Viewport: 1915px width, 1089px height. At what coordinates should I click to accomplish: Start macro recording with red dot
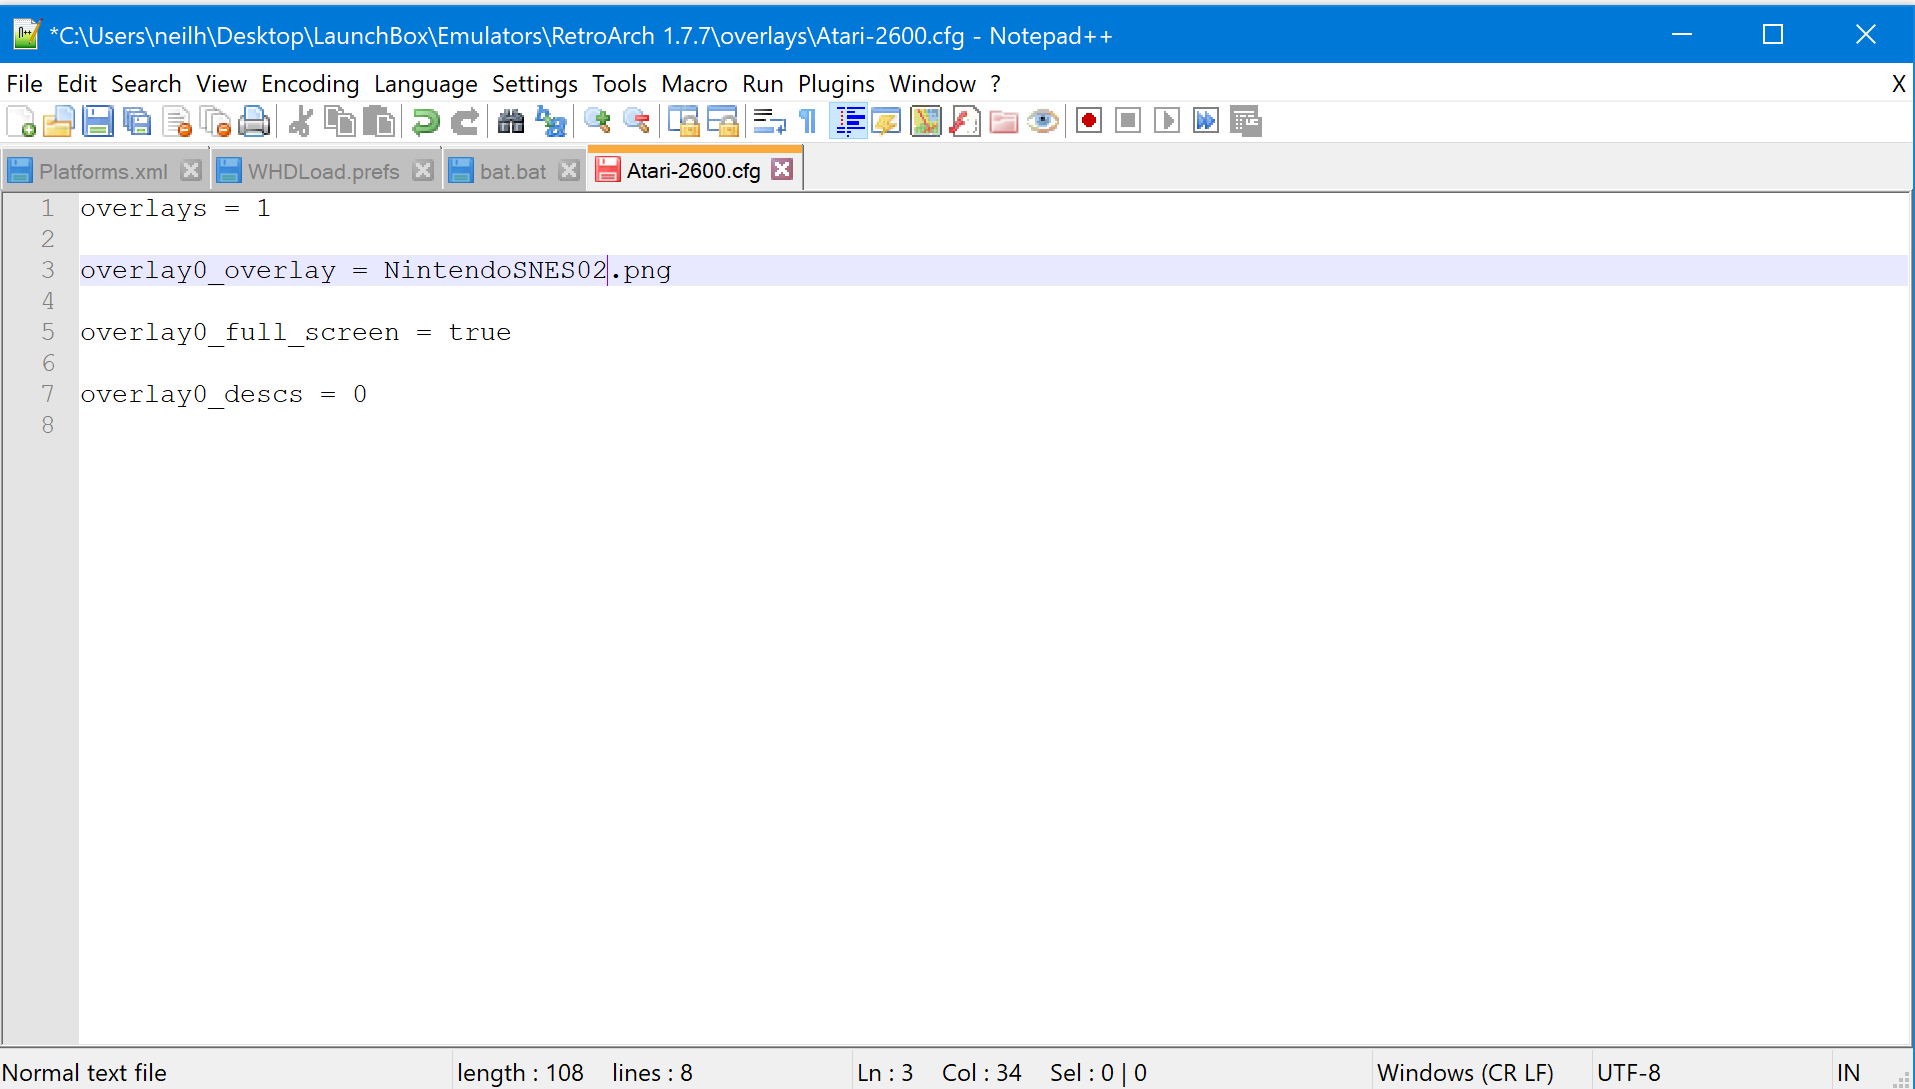click(x=1089, y=121)
